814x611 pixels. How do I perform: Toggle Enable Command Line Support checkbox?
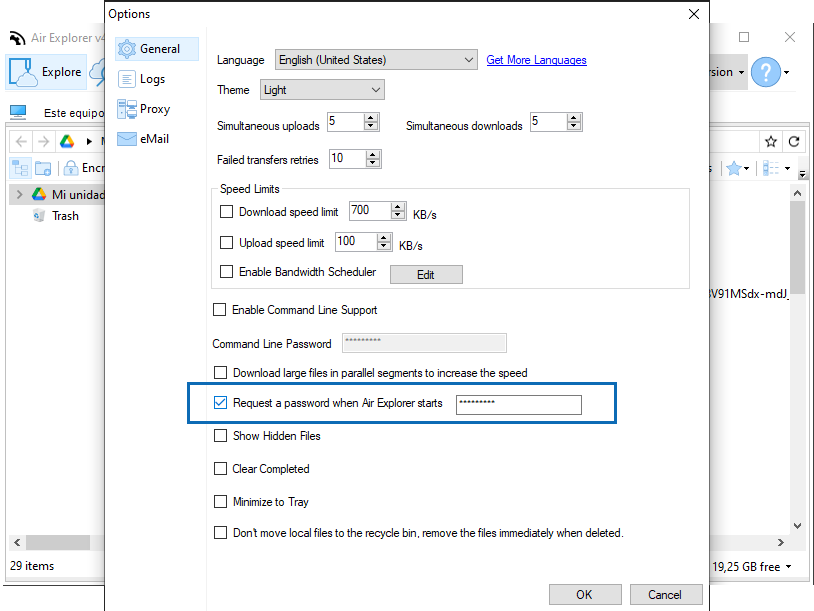point(220,310)
